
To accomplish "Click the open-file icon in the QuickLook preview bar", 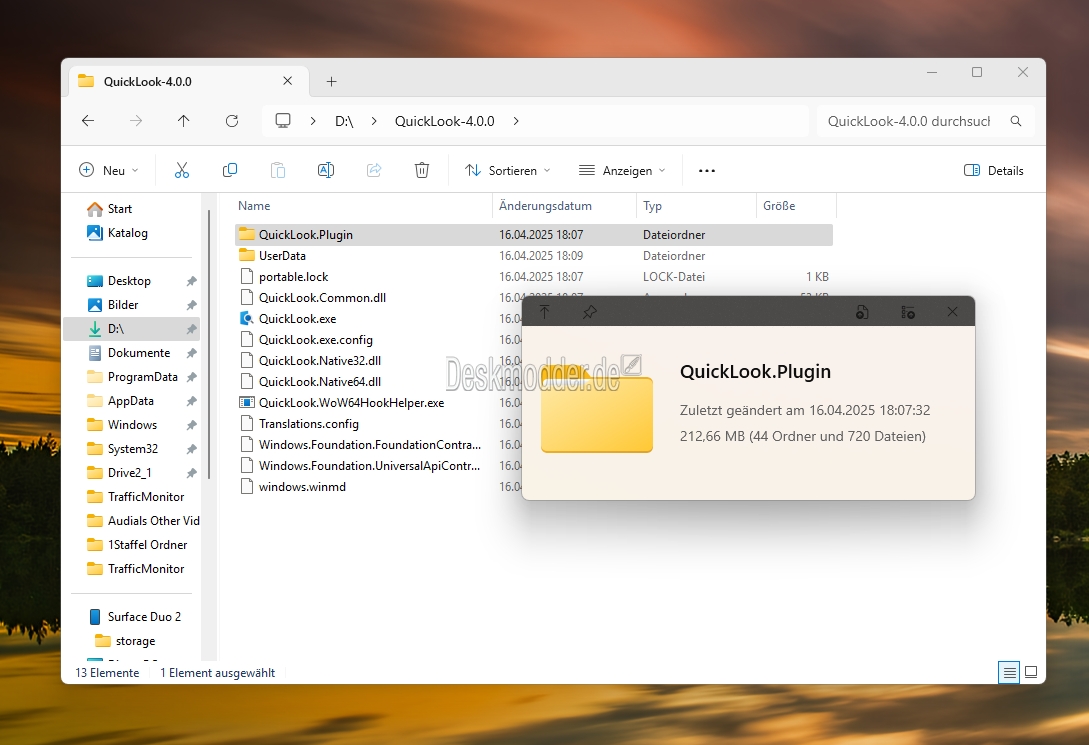I will pos(862,312).
